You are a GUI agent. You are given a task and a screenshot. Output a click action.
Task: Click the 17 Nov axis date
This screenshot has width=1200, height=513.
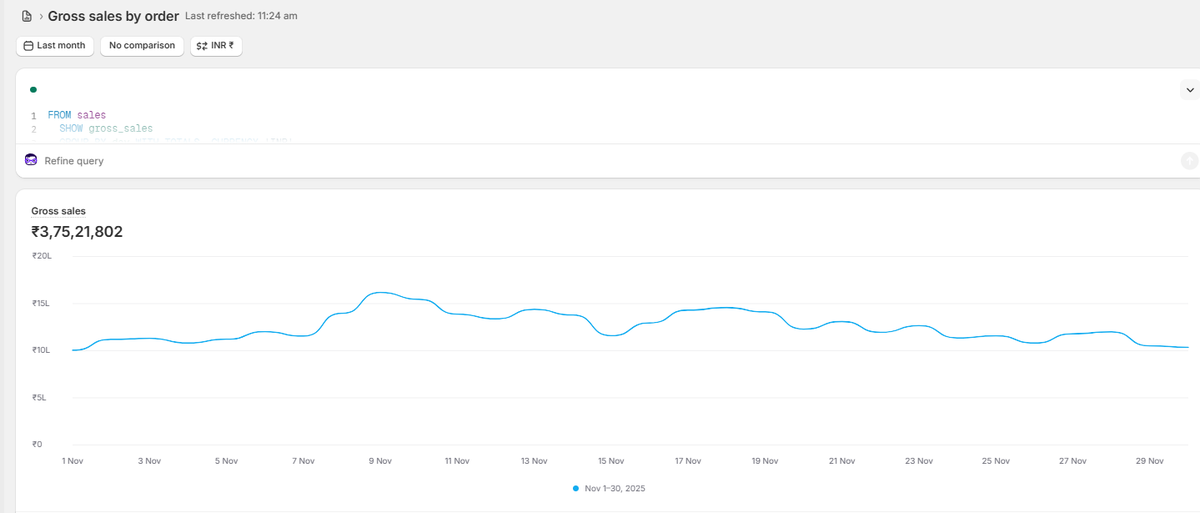[688, 461]
